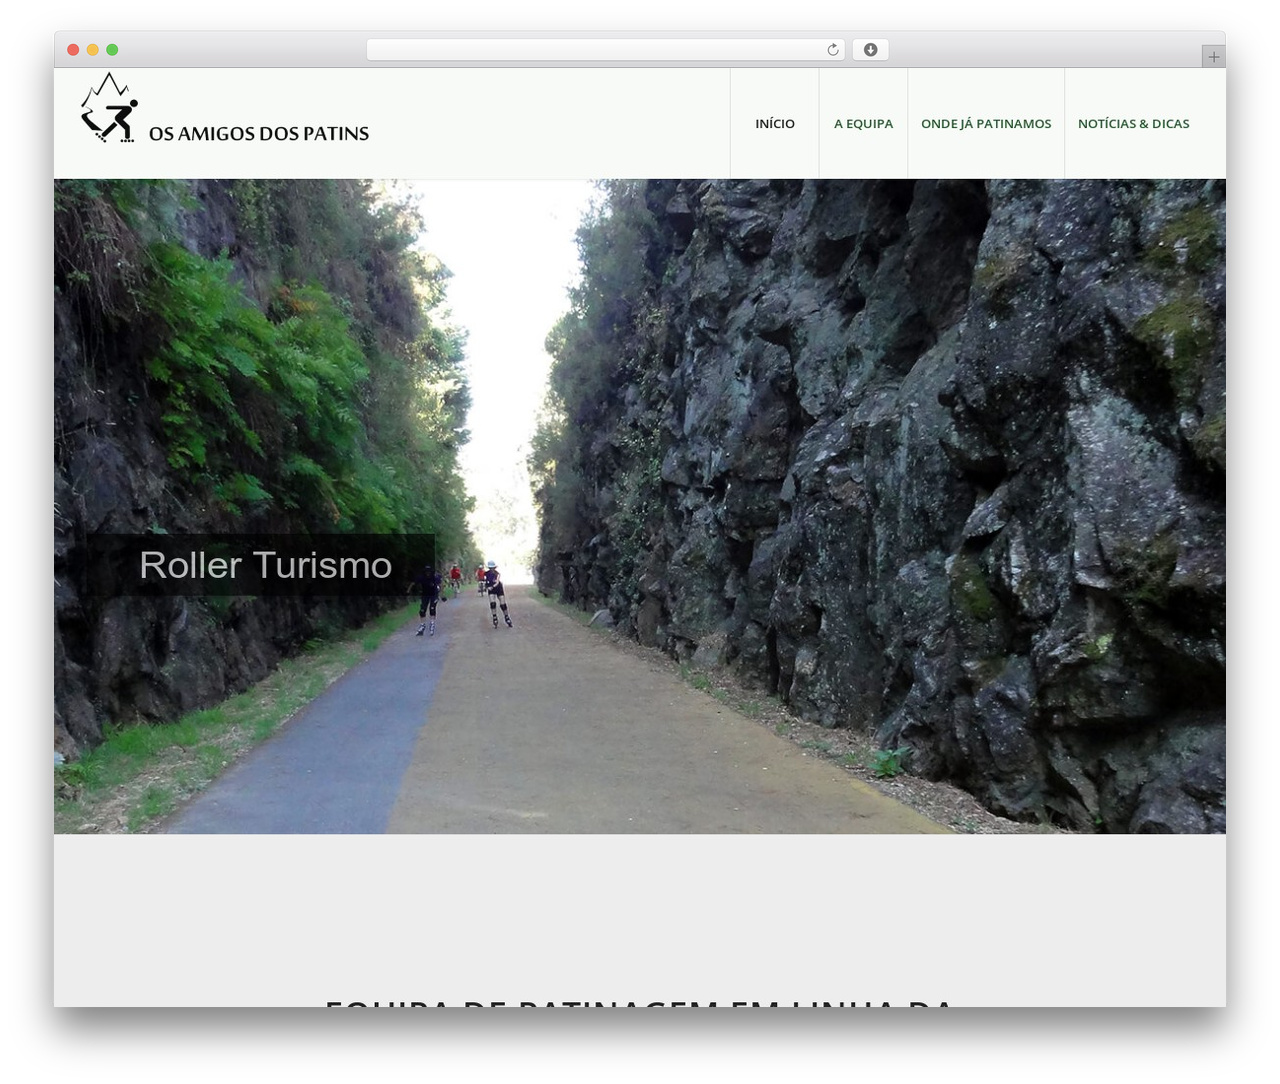Open the INÍCIO menu item

click(x=775, y=124)
